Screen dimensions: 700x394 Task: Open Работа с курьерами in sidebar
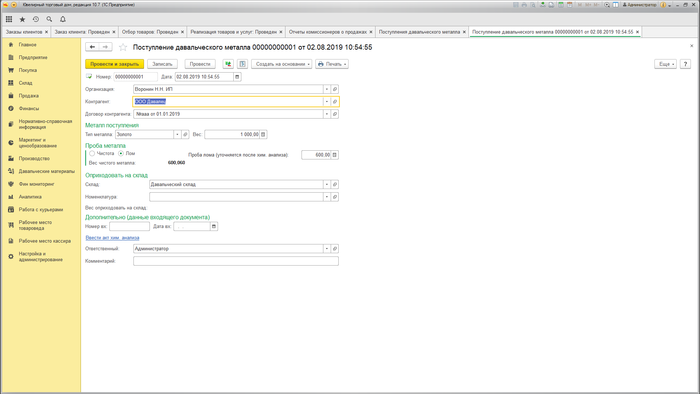[x=41, y=209]
